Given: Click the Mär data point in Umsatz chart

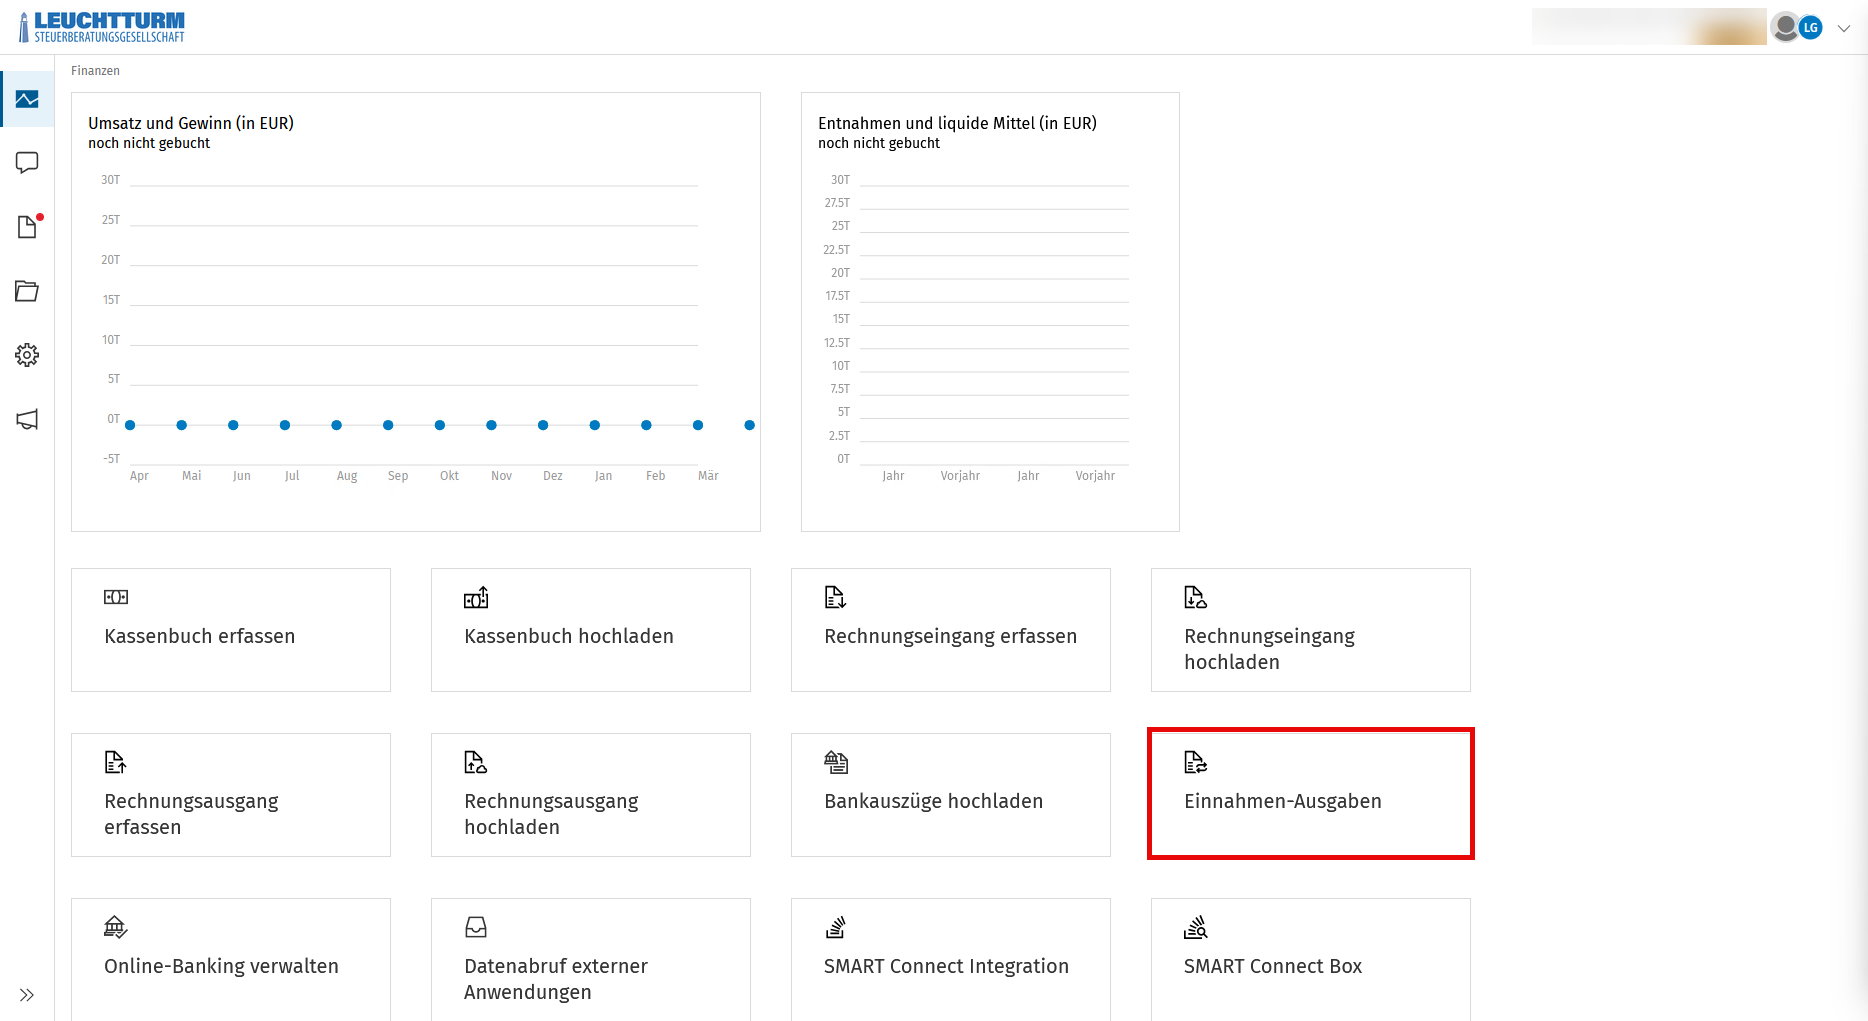Looking at the screenshot, I should click(698, 425).
